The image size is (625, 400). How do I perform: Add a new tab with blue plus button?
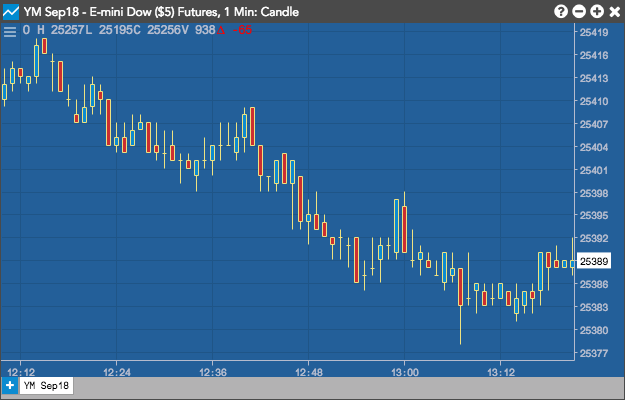[x=10, y=386]
